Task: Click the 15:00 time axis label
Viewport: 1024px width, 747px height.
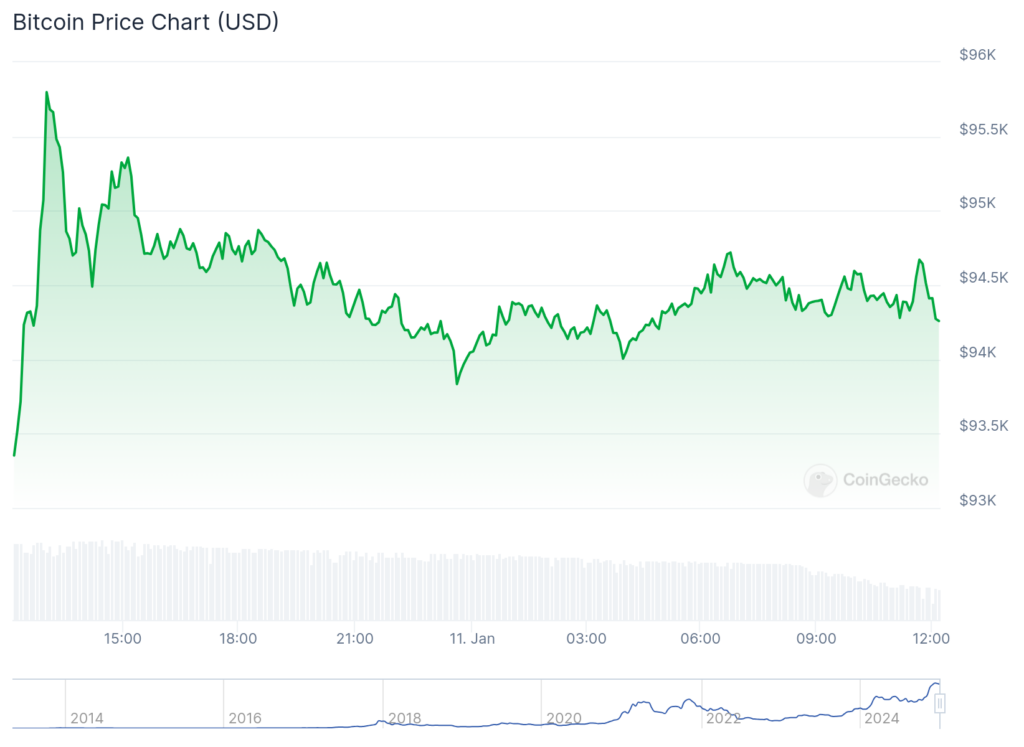Action: [x=123, y=639]
